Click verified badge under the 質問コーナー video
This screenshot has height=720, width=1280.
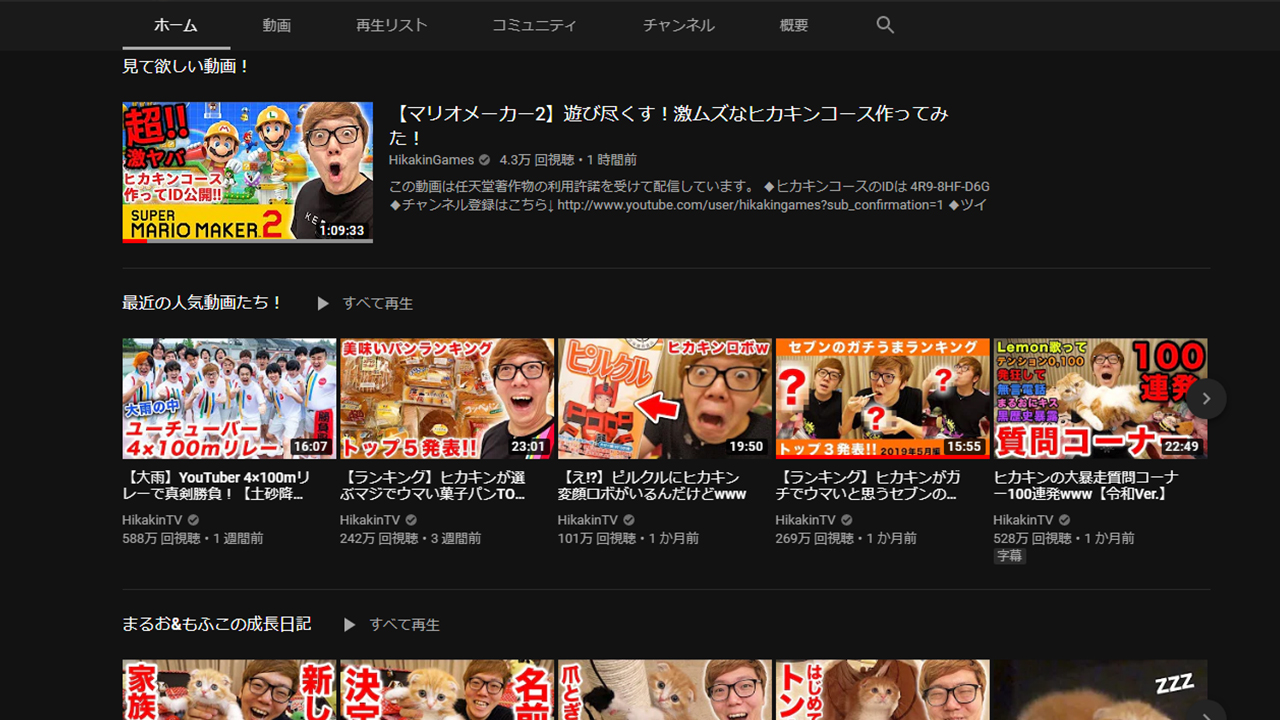(1064, 520)
